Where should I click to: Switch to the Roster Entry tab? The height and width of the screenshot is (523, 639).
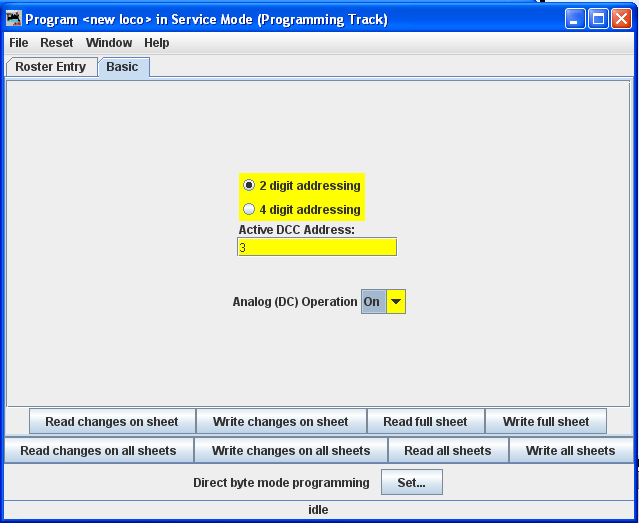(x=51, y=67)
